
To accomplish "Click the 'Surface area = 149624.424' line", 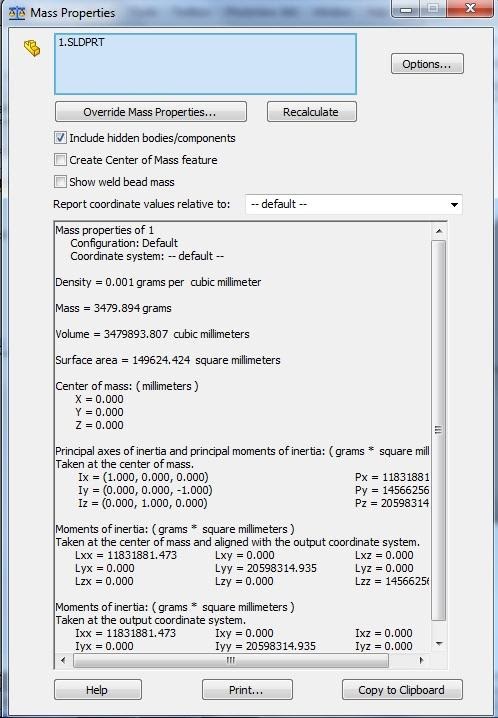I will [x=168, y=360].
